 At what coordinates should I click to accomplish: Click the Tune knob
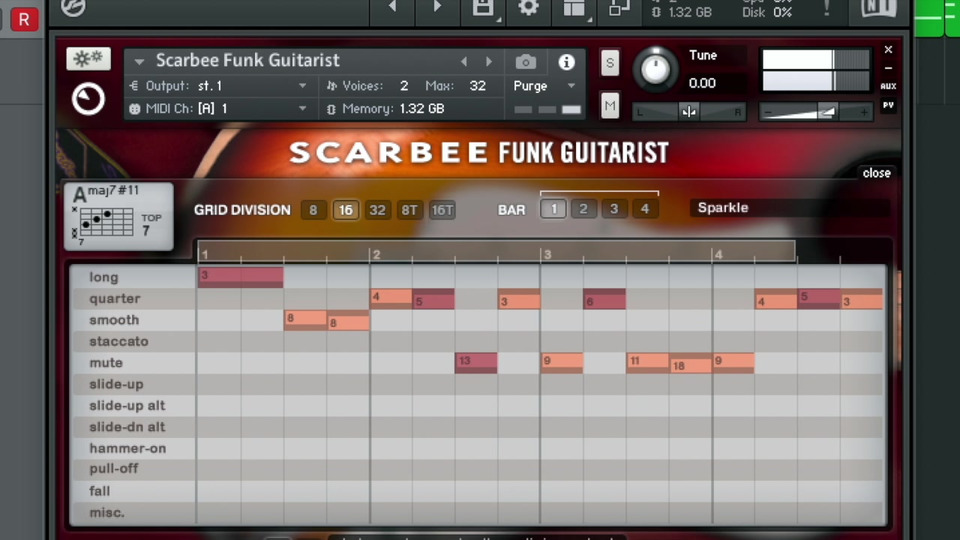pos(655,69)
